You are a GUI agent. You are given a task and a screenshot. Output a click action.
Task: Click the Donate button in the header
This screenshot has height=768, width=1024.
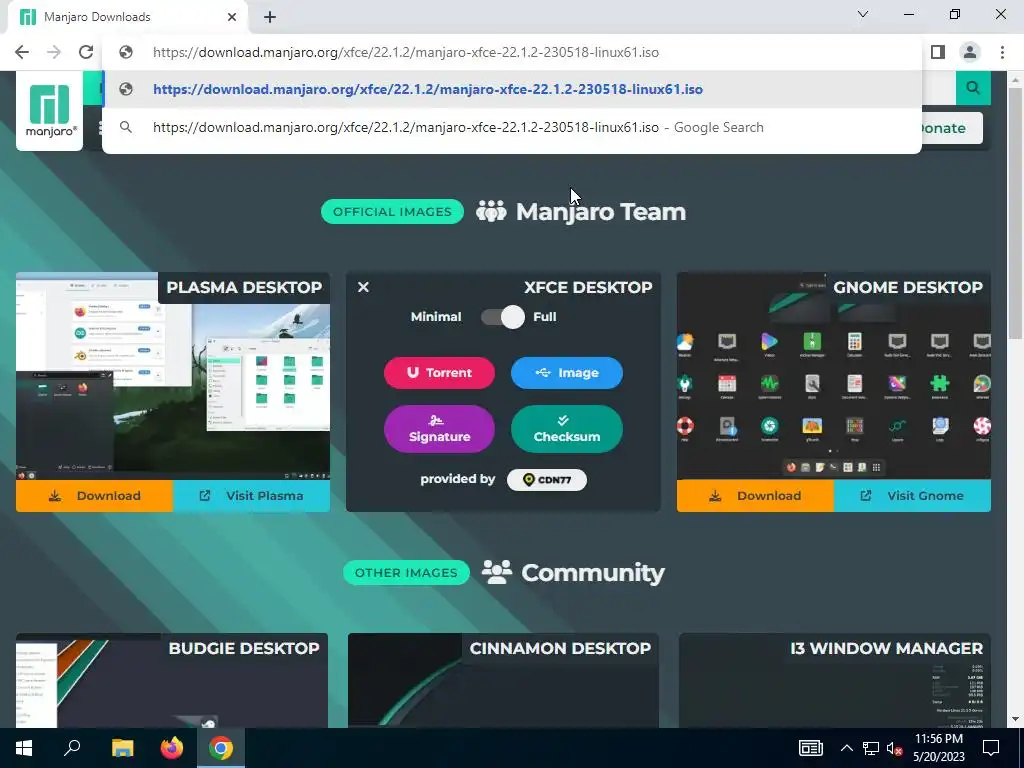[942, 128]
